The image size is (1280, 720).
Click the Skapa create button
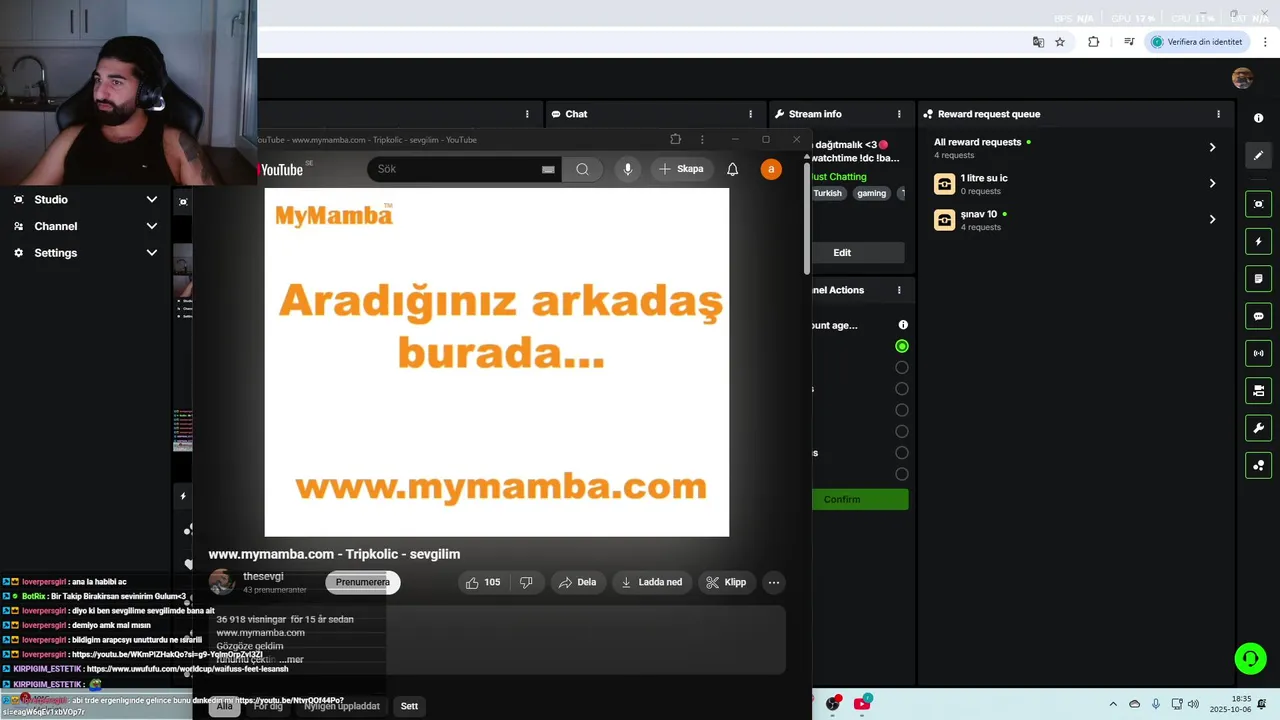coord(680,169)
